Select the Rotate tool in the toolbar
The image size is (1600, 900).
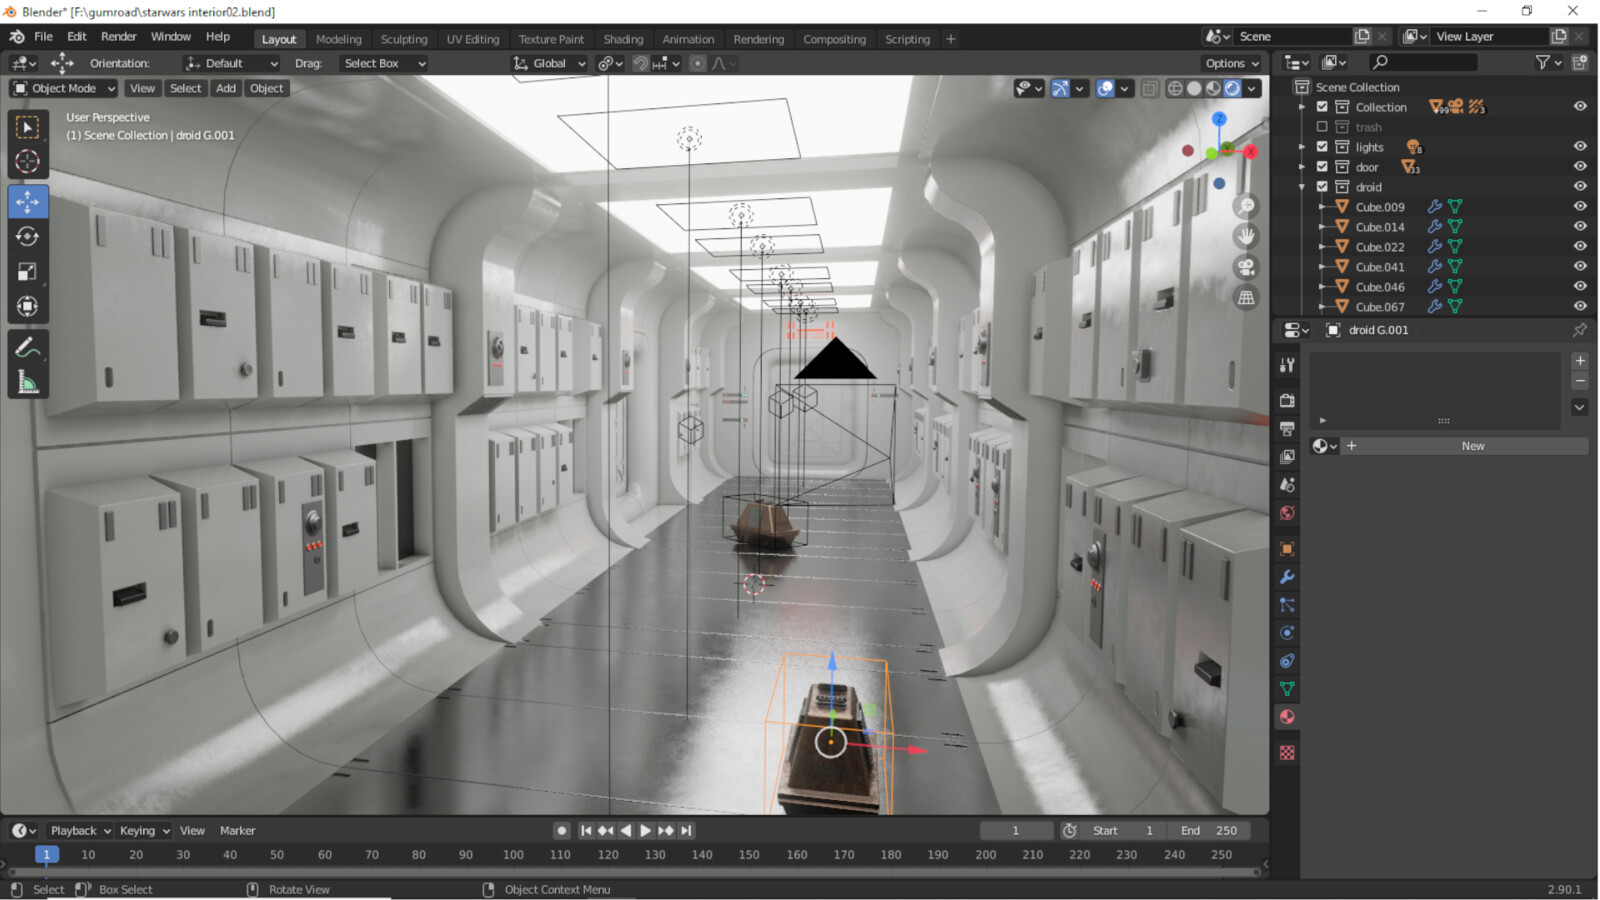click(28, 236)
